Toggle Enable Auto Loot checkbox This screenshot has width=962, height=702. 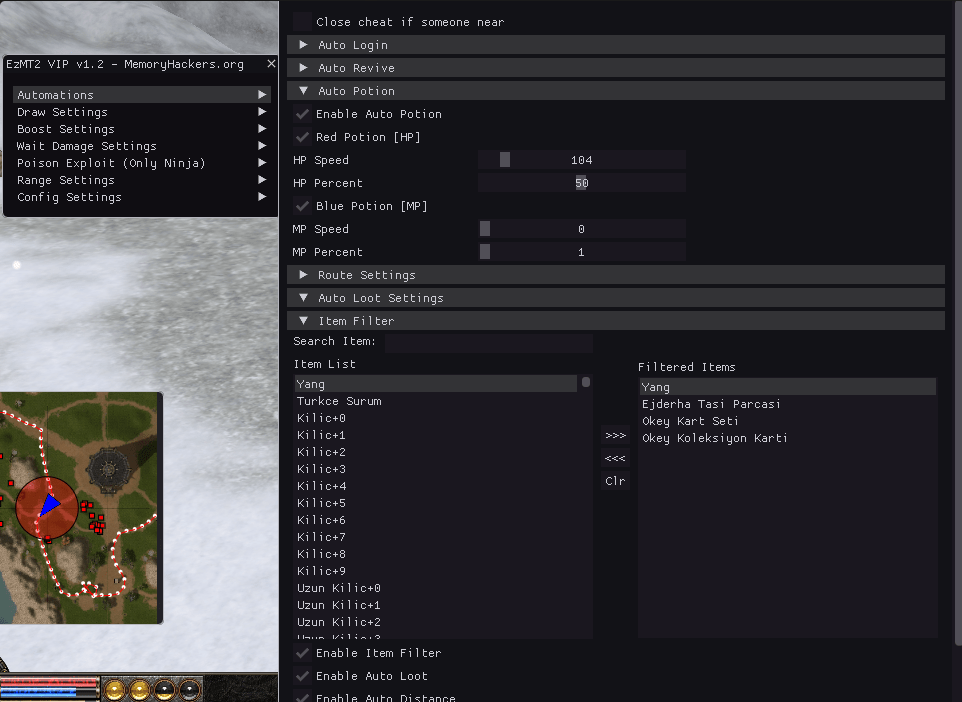(x=302, y=676)
